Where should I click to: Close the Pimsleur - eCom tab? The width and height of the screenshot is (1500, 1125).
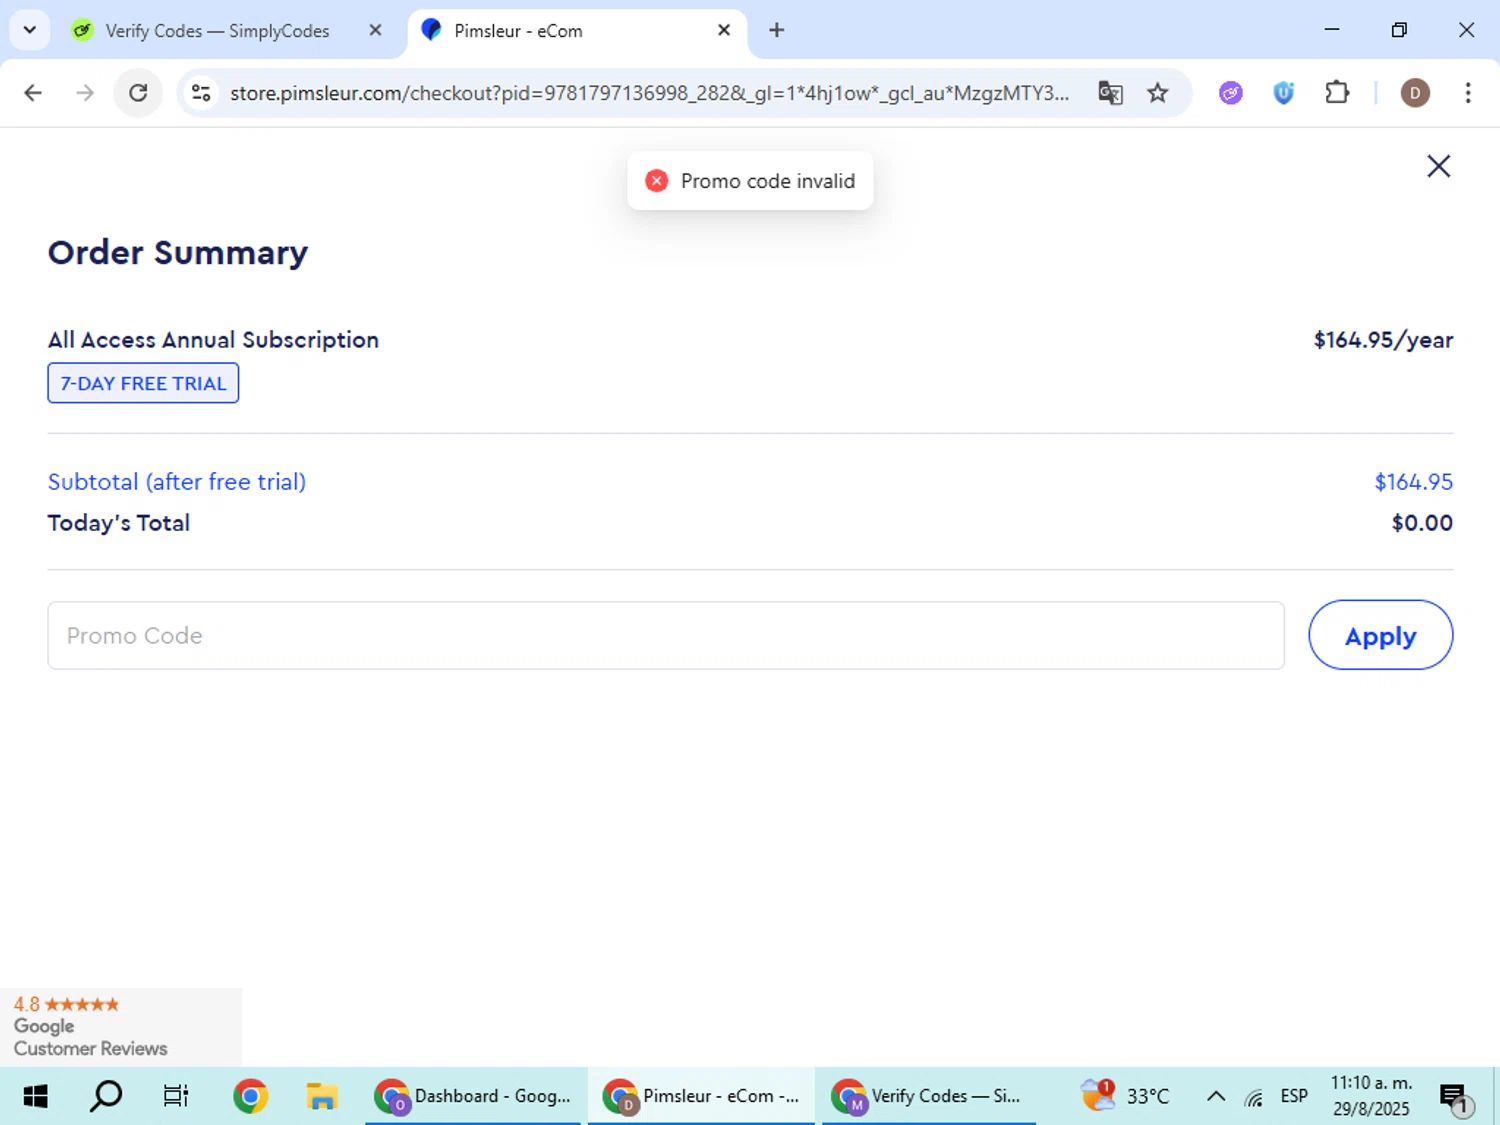724,30
